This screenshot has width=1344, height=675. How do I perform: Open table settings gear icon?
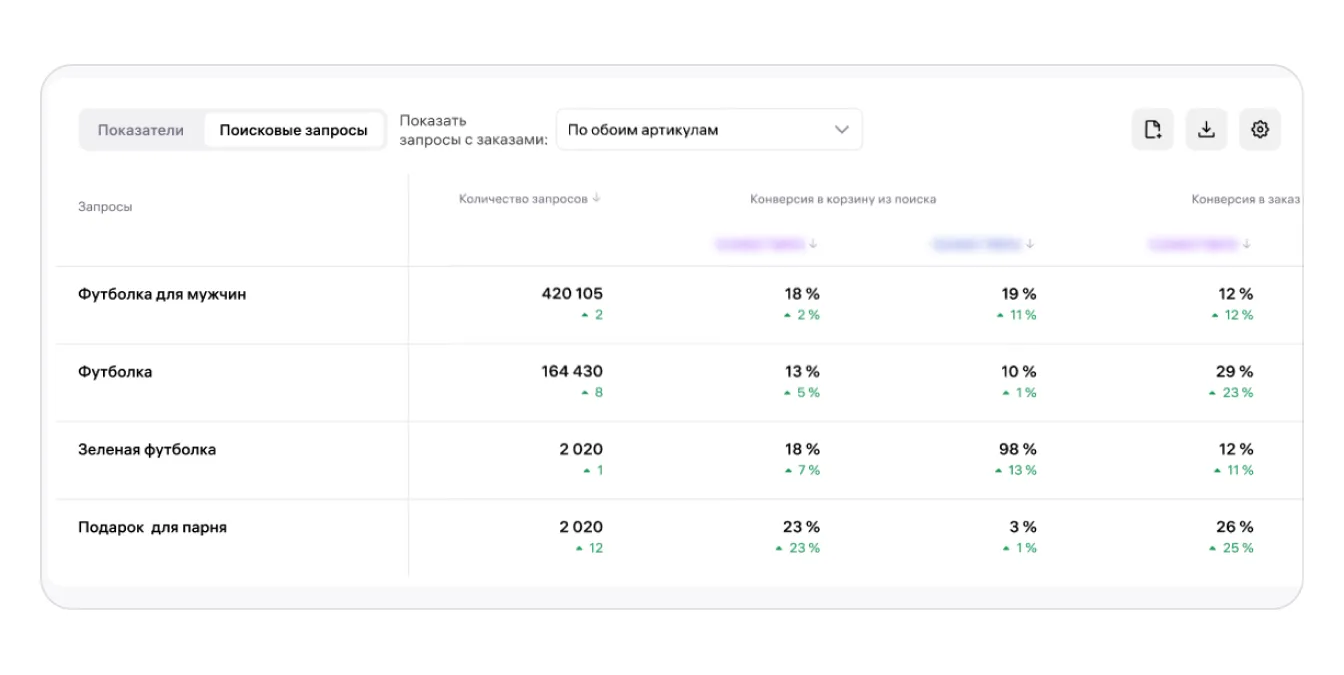[1259, 130]
